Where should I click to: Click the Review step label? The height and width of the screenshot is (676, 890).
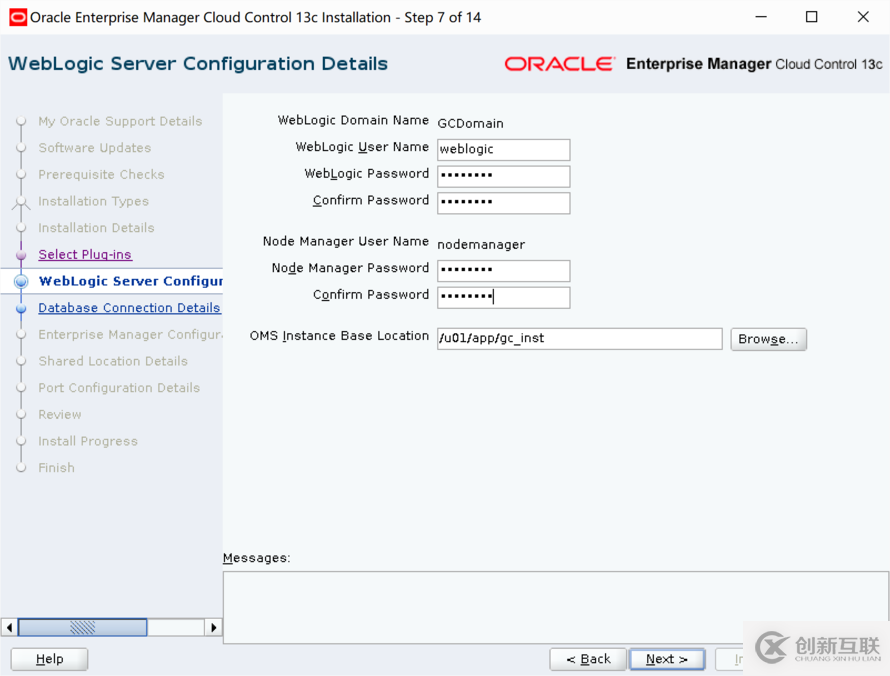(60, 415)
